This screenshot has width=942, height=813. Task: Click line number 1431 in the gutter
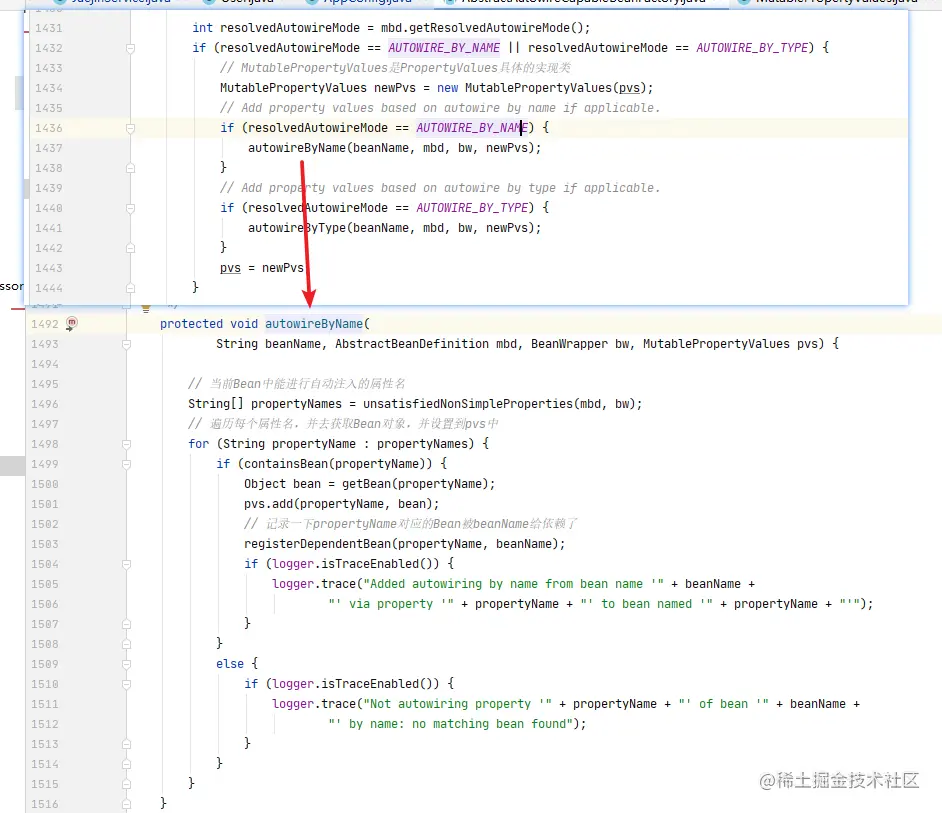pos(49,28)
